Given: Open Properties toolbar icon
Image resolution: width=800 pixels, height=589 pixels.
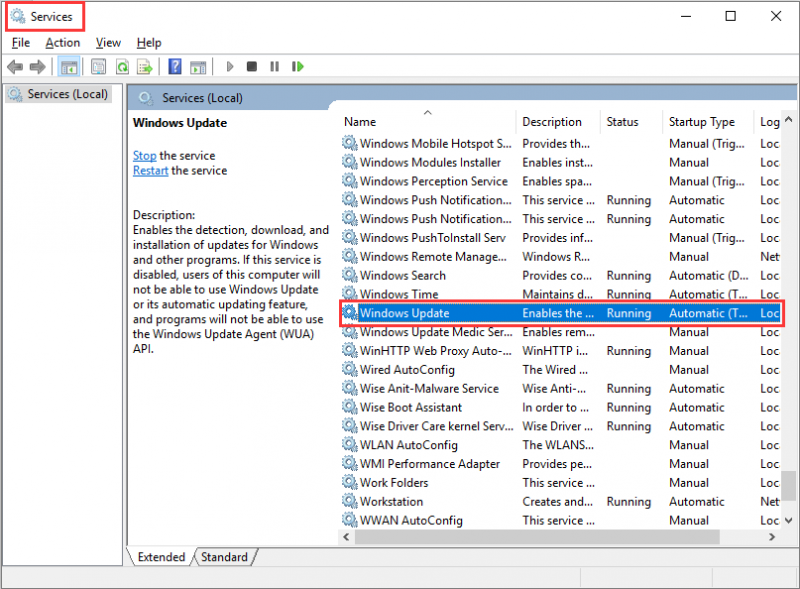Looking at the screenshot, I should (98, 67).
